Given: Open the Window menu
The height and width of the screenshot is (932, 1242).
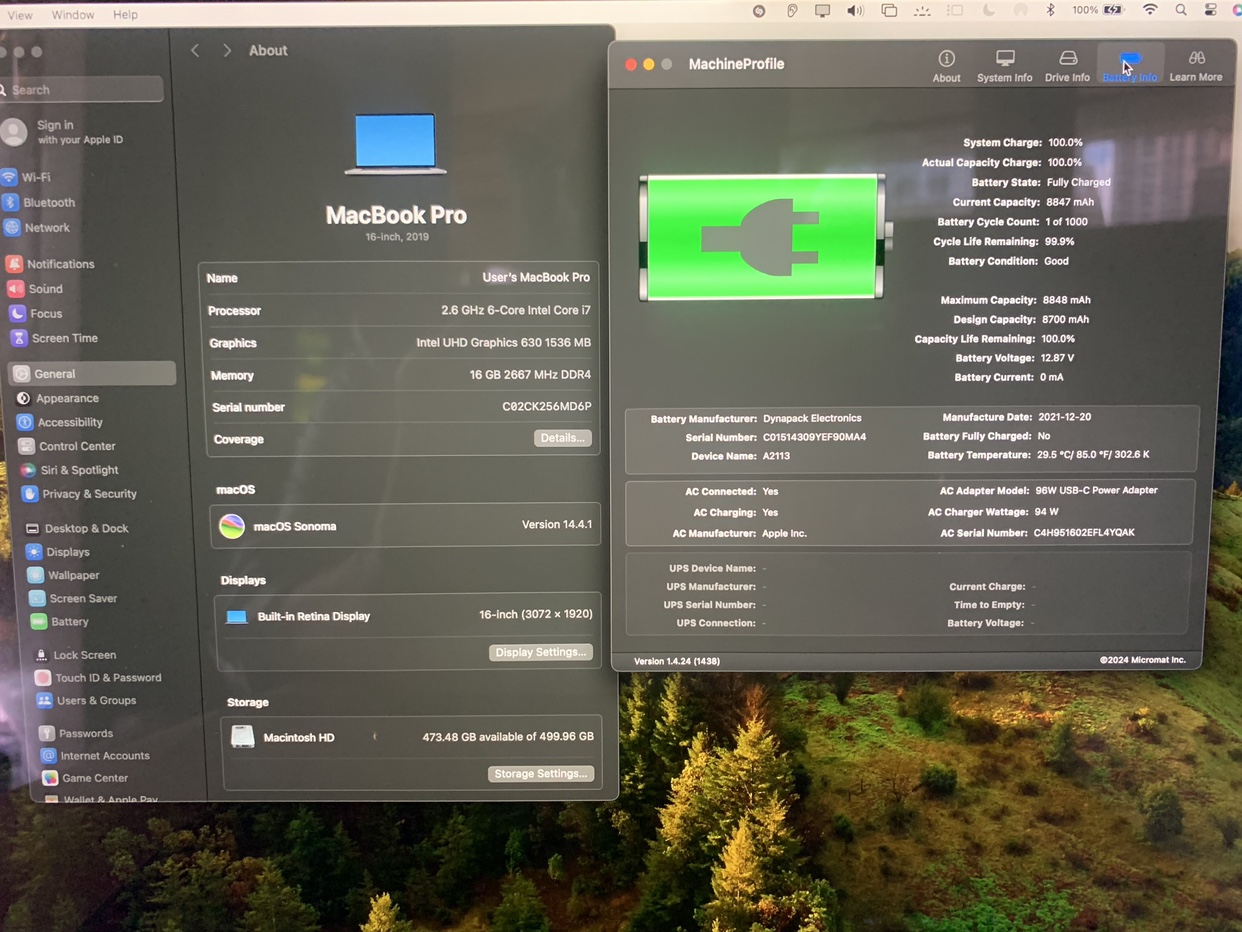Looking at the screenshot, I should [x=72, y=15].
